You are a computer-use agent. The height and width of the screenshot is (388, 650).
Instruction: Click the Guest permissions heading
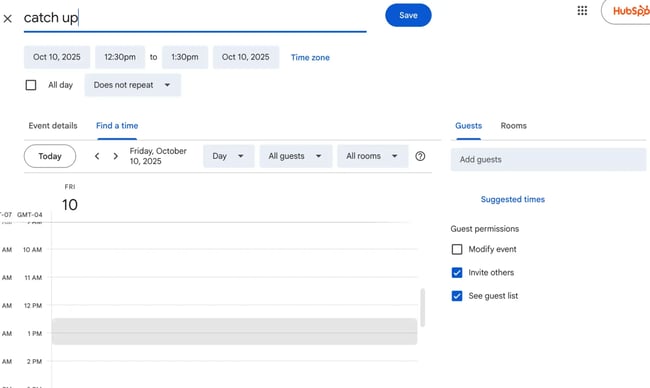pos(485,229)
